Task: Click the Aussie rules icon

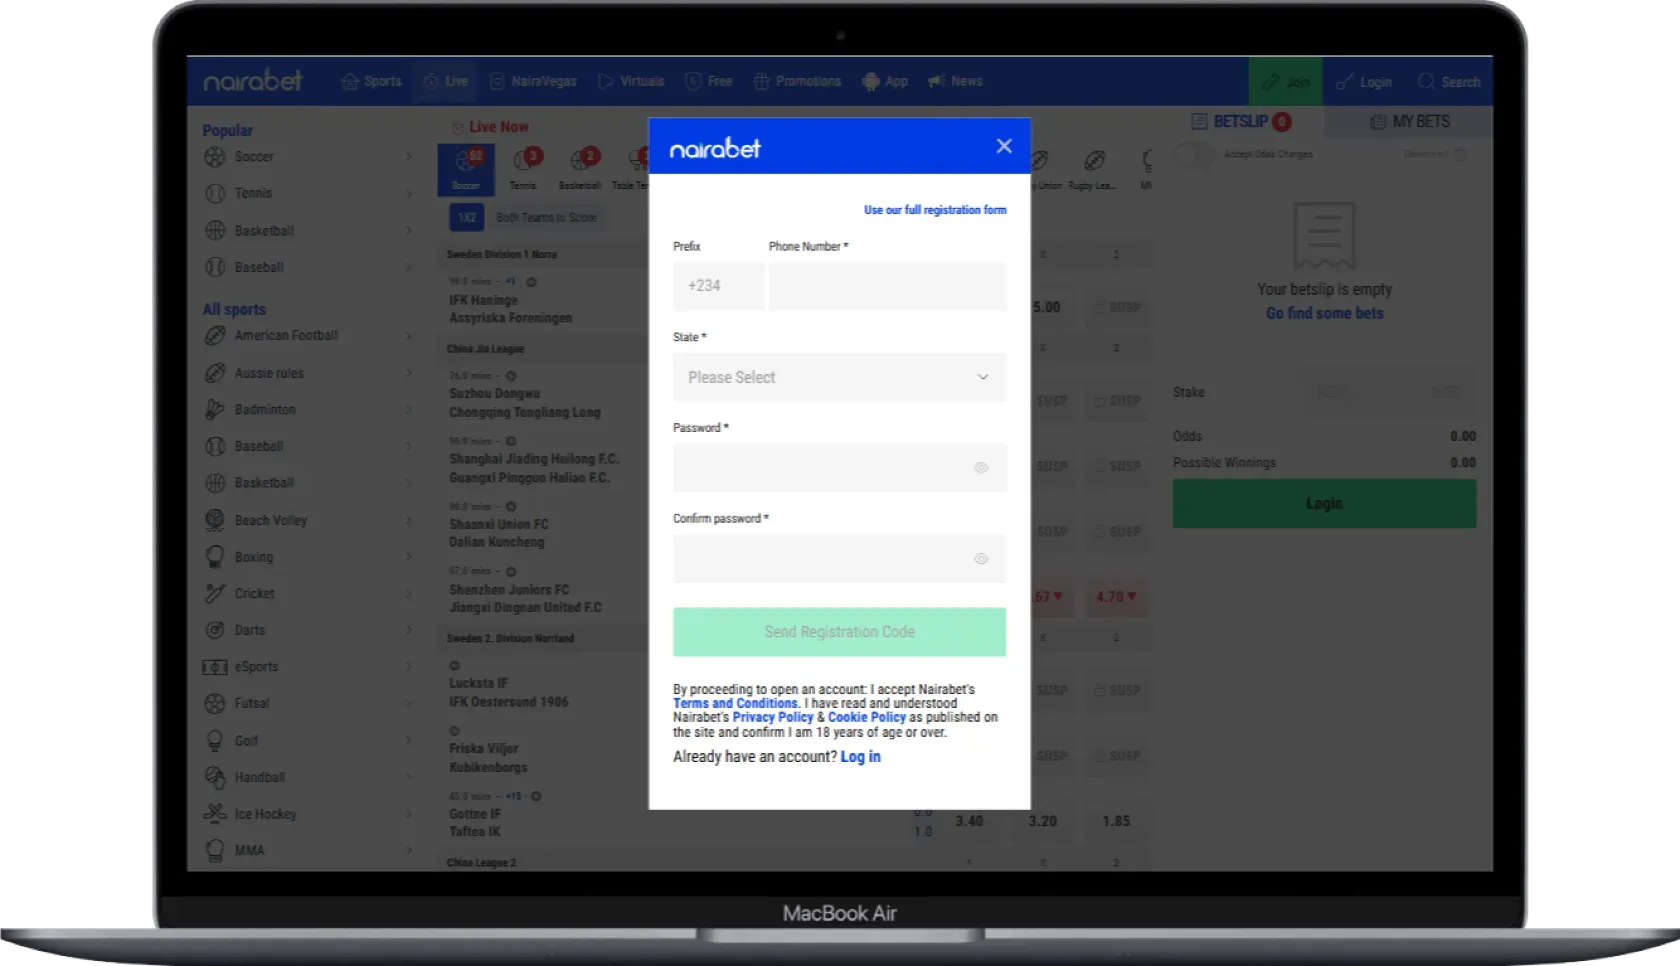Action: tap(215, 373)
